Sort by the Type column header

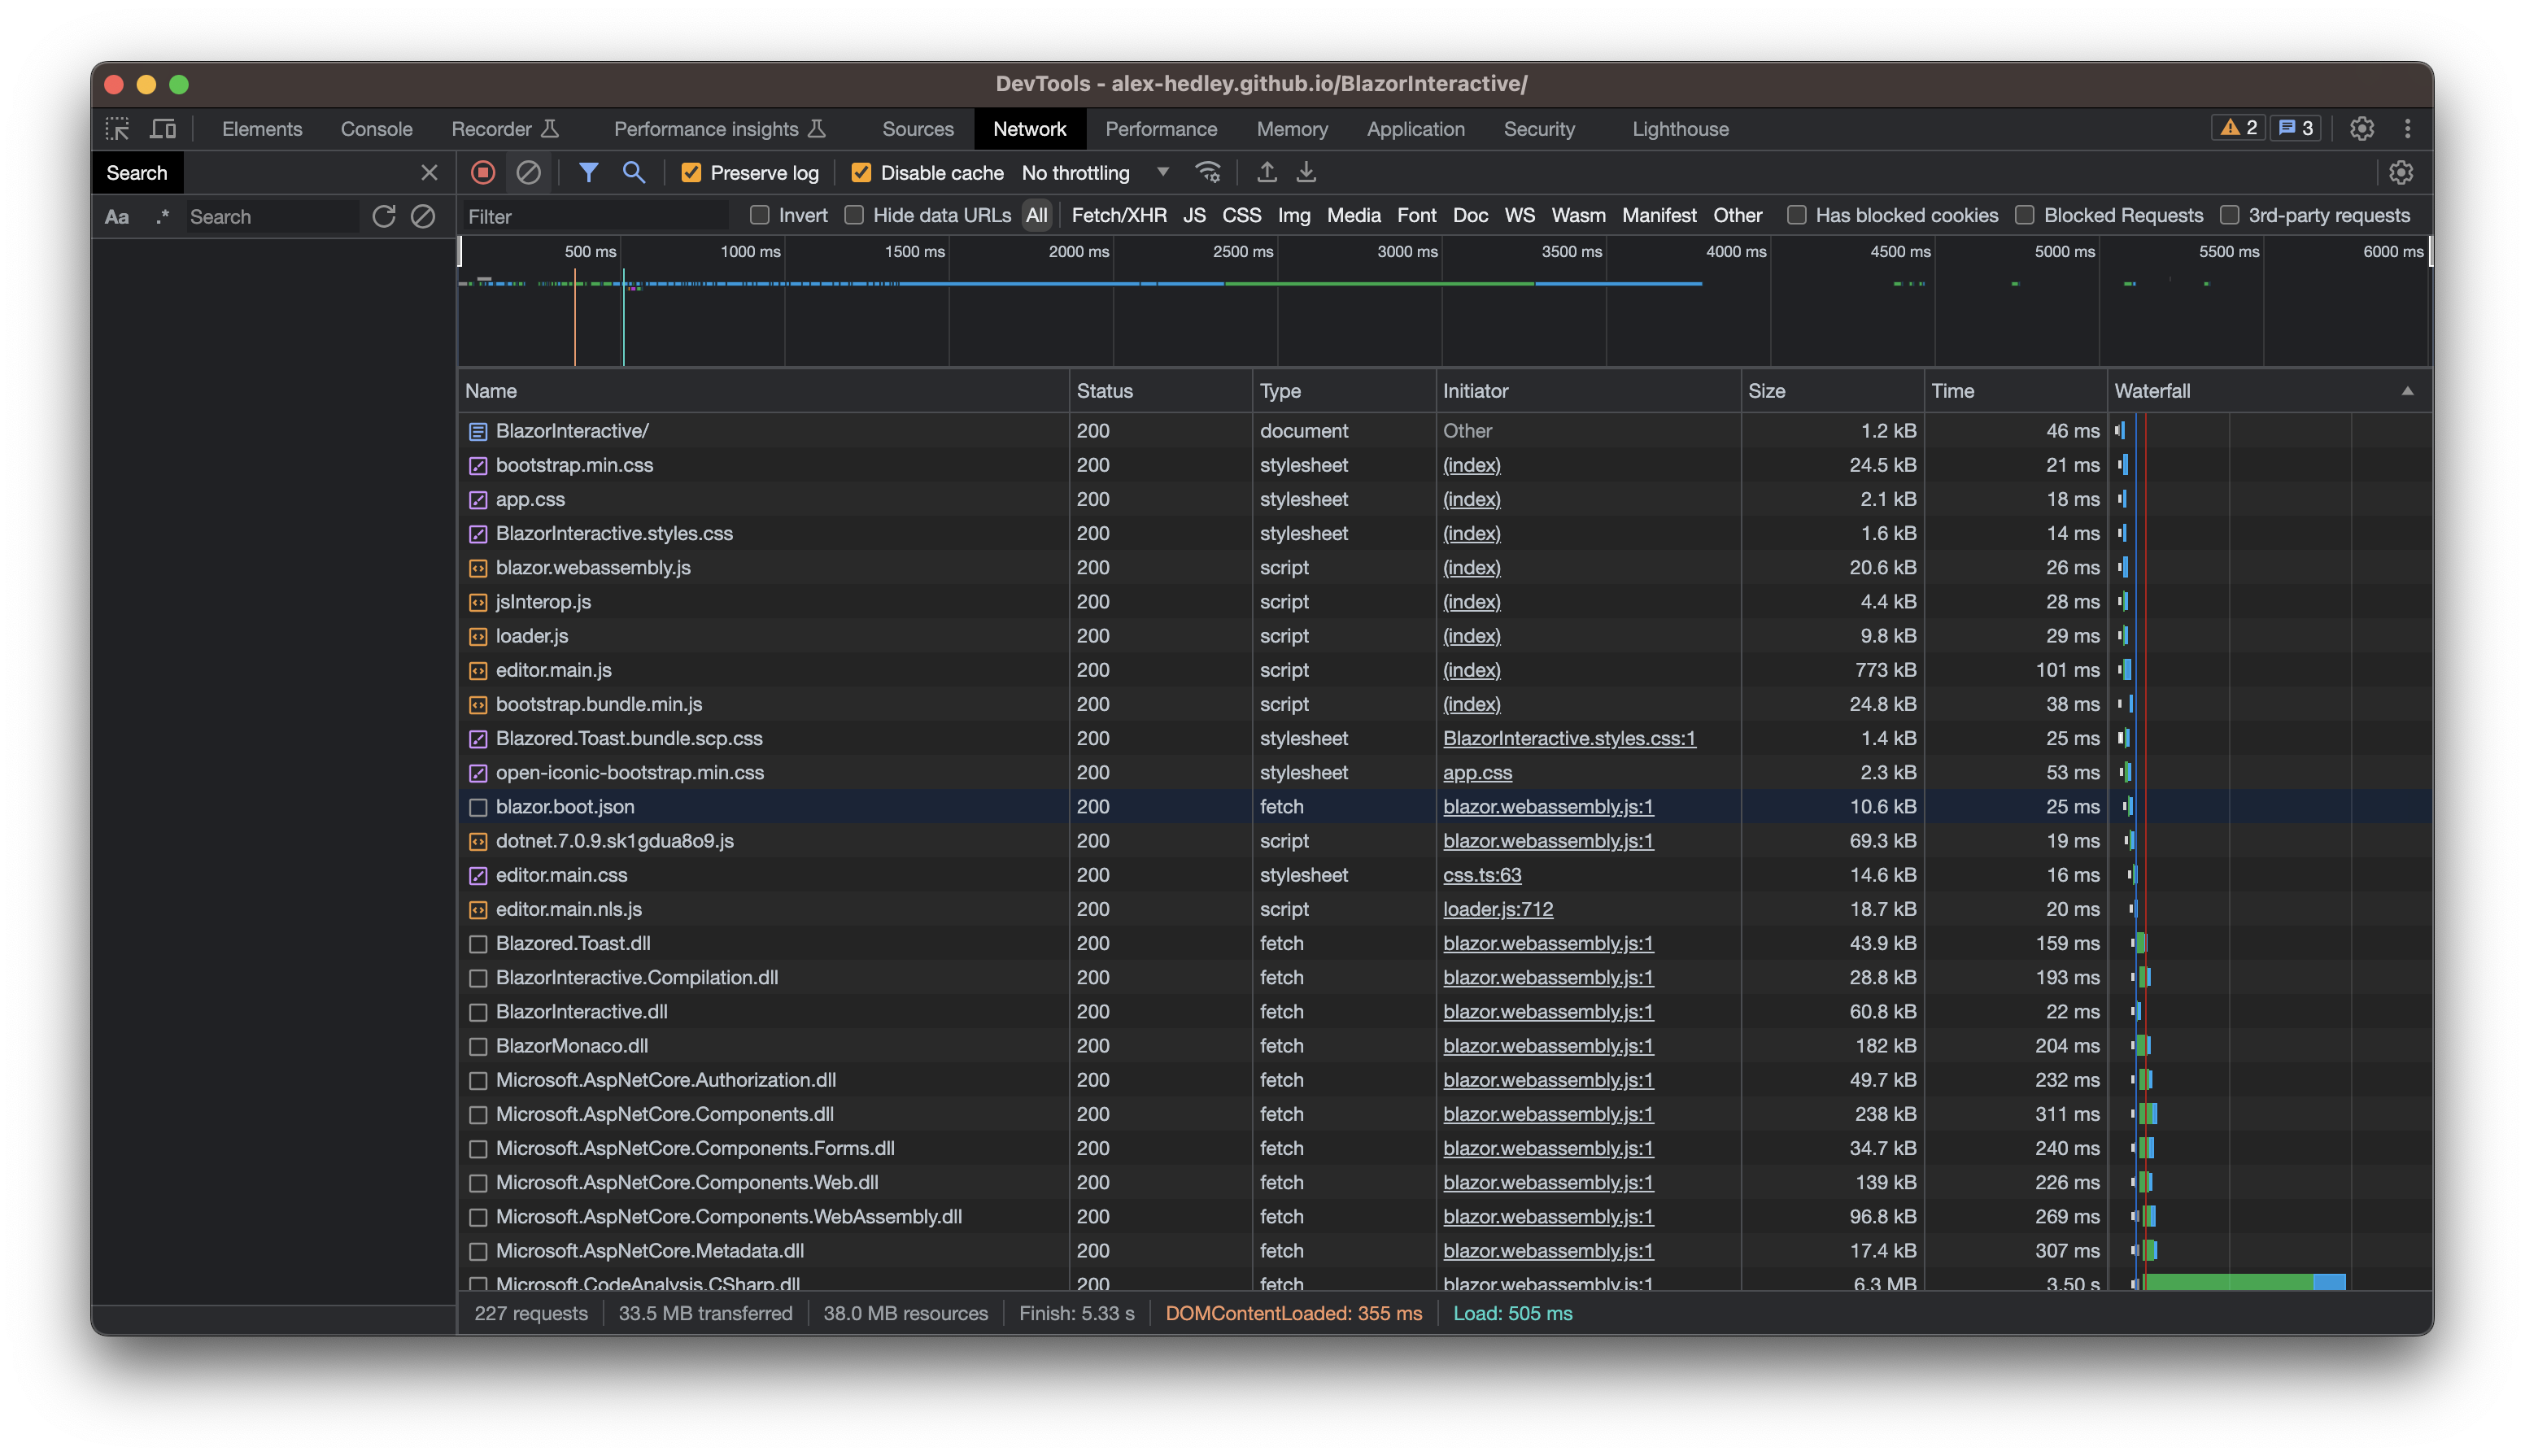pyautogui.click(x=1343, y=391)
